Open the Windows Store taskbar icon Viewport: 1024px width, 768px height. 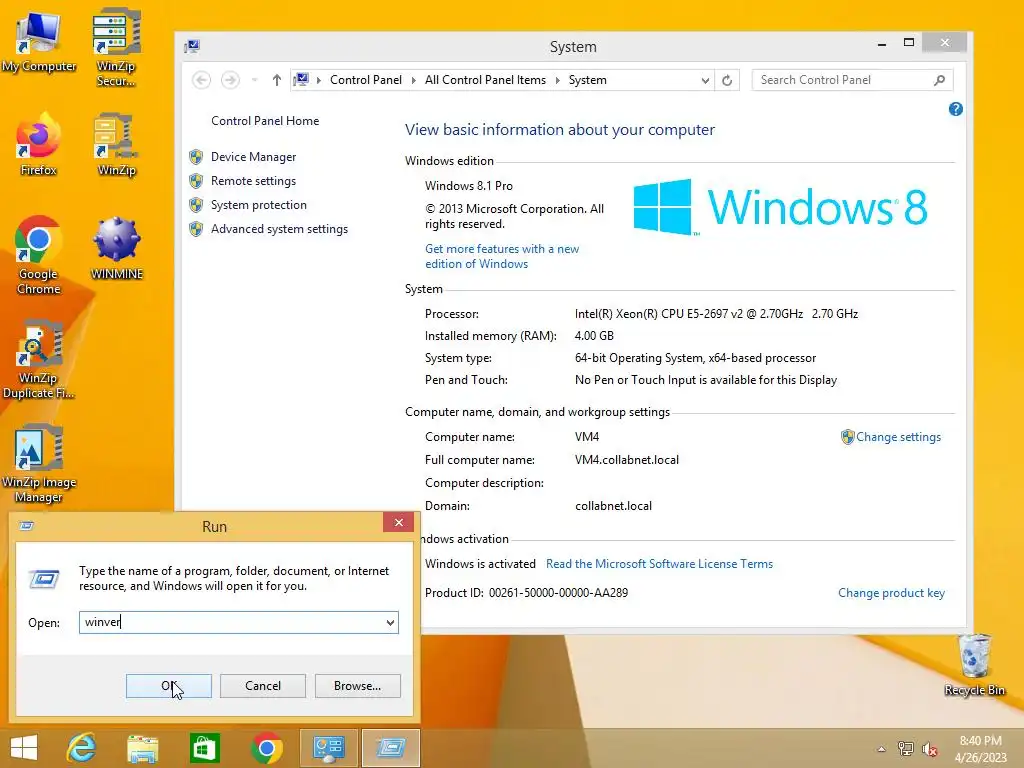click(x=204, y=748)
